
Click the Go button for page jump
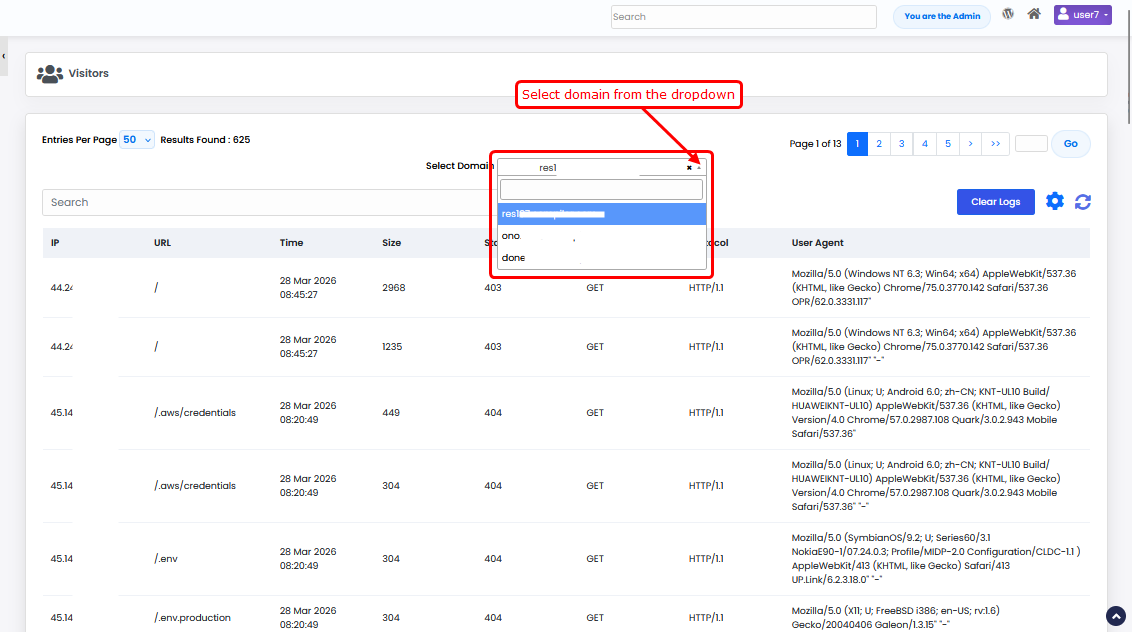(1070, 144)
